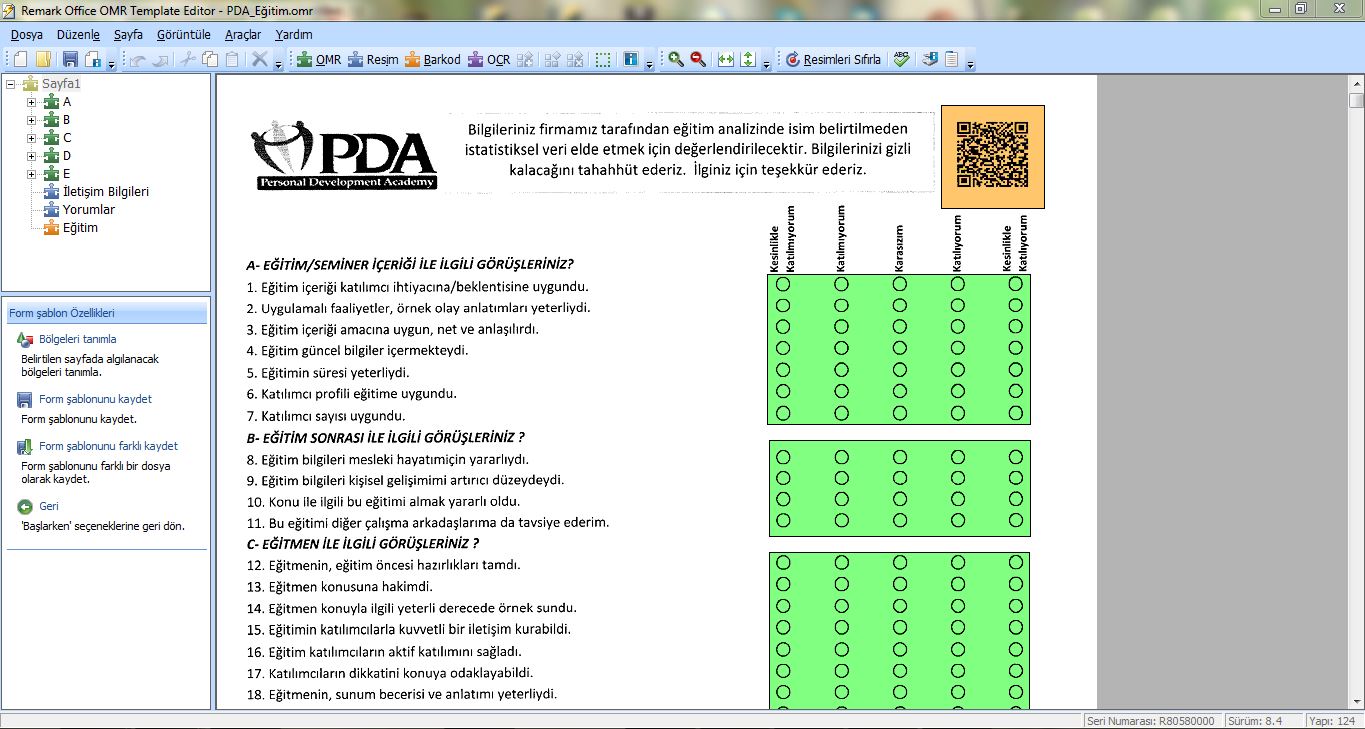Click the save template floppy icon
Screen dimensions: 1365x729
[70, 60]
